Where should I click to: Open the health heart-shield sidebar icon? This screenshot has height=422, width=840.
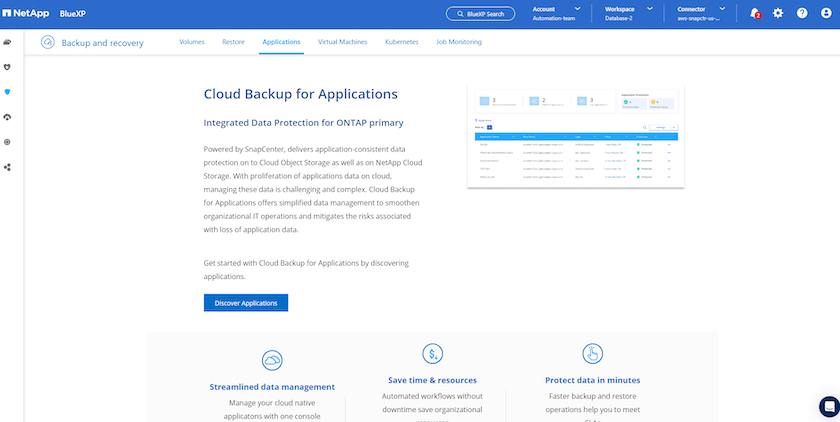pos(8,67)
